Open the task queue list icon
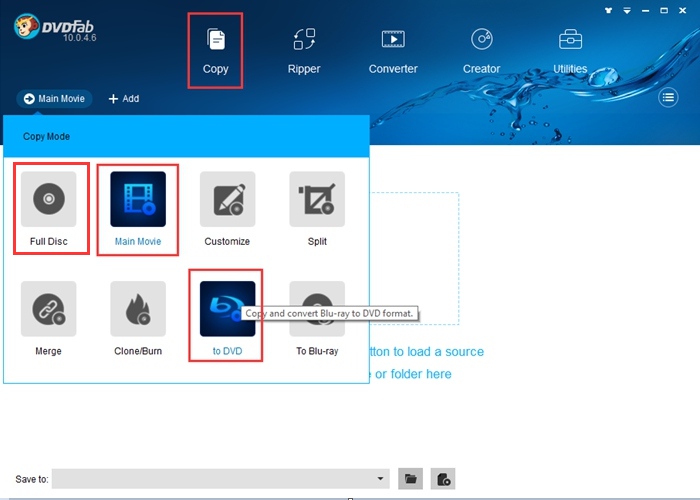The width and height of the screenshot is (700, 500). tap(668, 97)
